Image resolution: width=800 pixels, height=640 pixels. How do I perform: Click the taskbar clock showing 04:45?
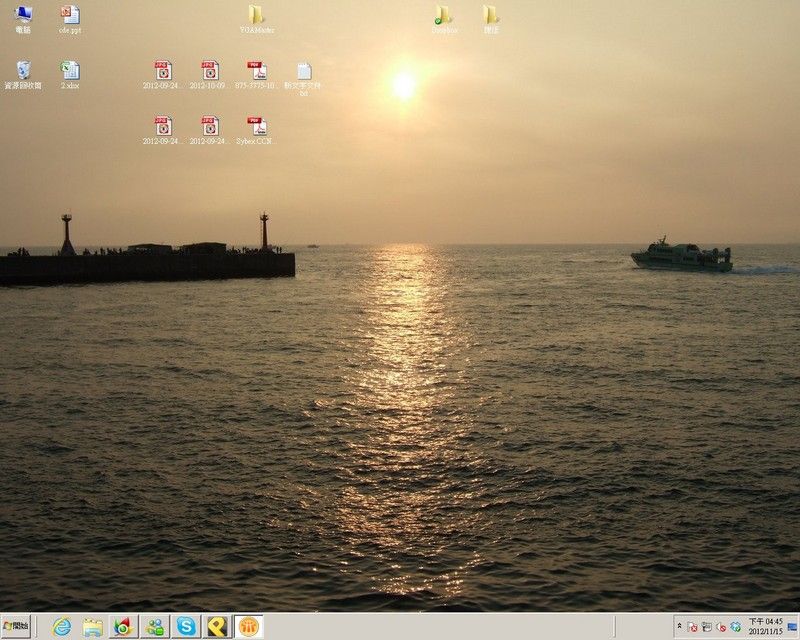point(765,627)
